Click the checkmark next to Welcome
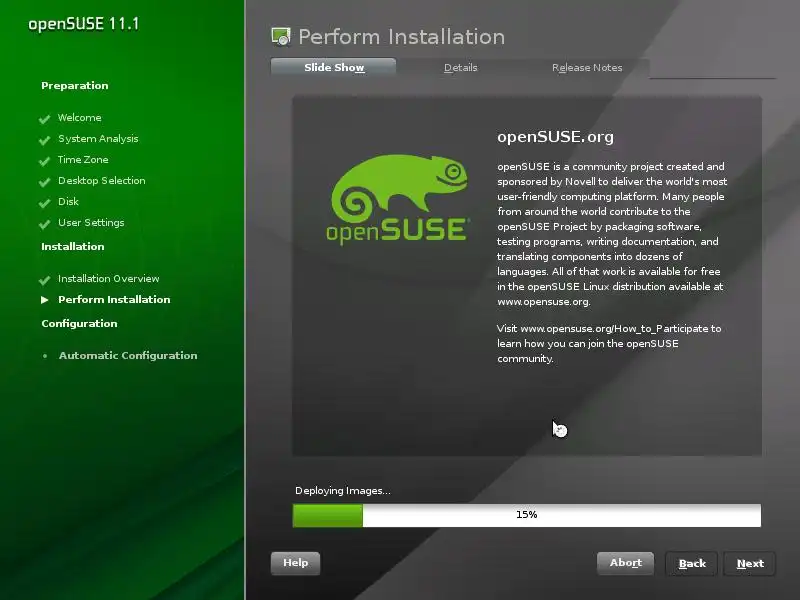Screen dimensions: 800x600 [45, 119]
